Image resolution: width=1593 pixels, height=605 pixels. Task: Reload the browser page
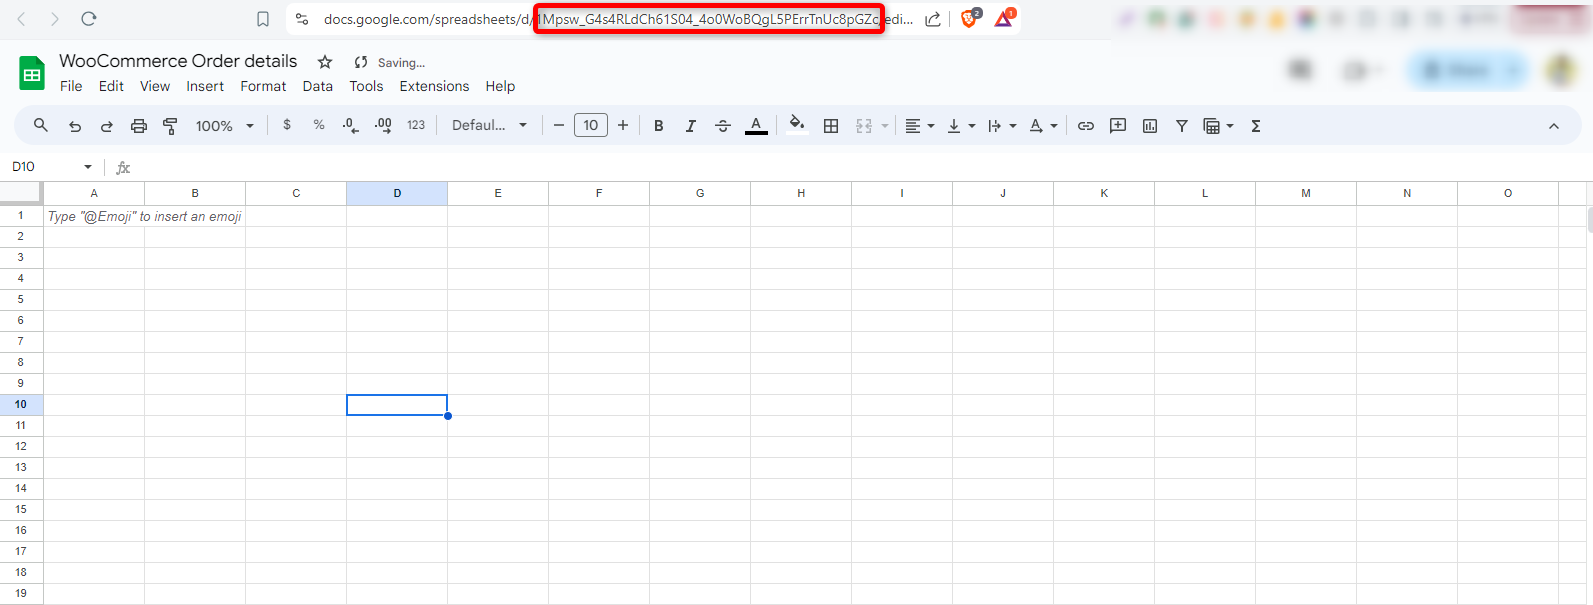tap(89, 19)
